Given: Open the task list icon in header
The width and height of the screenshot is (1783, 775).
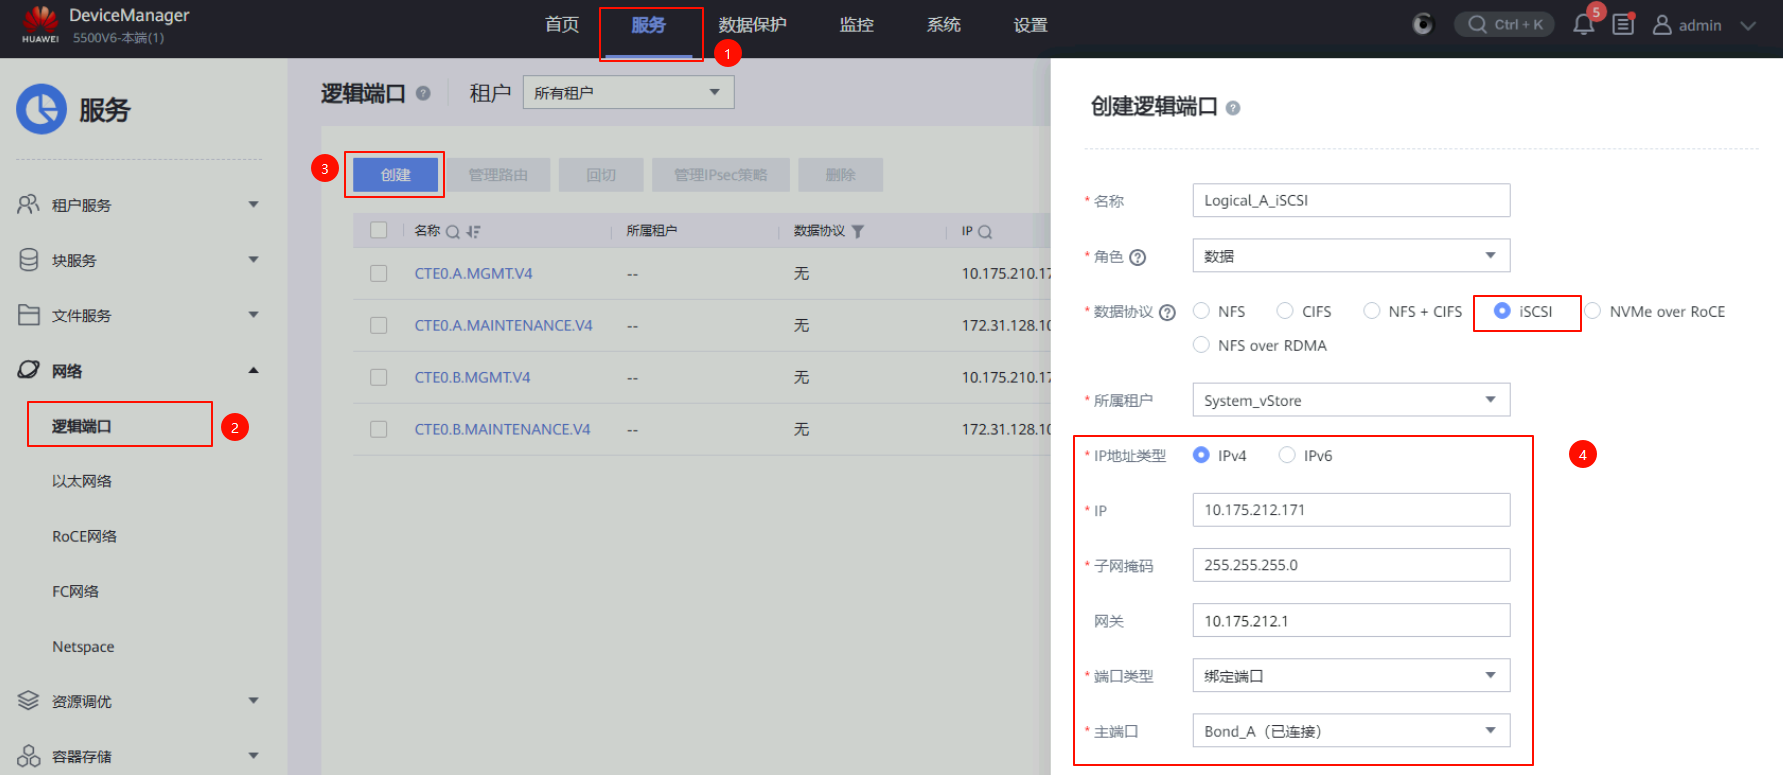Looking at the screenshot, I should pos(1623,25).
